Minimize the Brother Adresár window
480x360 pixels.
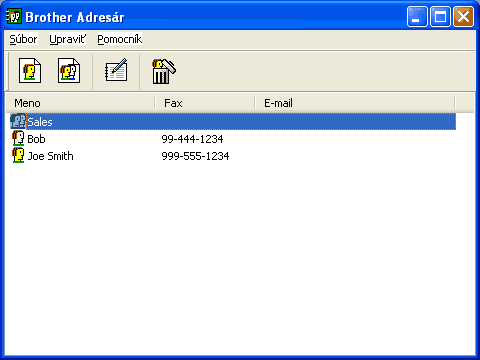point(417,16)
